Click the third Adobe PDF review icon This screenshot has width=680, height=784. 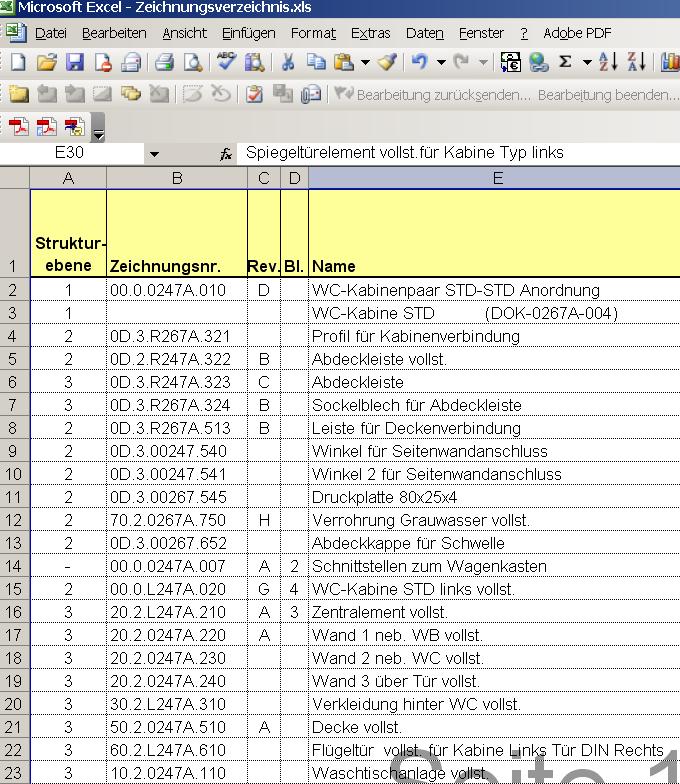pos(74,126)
